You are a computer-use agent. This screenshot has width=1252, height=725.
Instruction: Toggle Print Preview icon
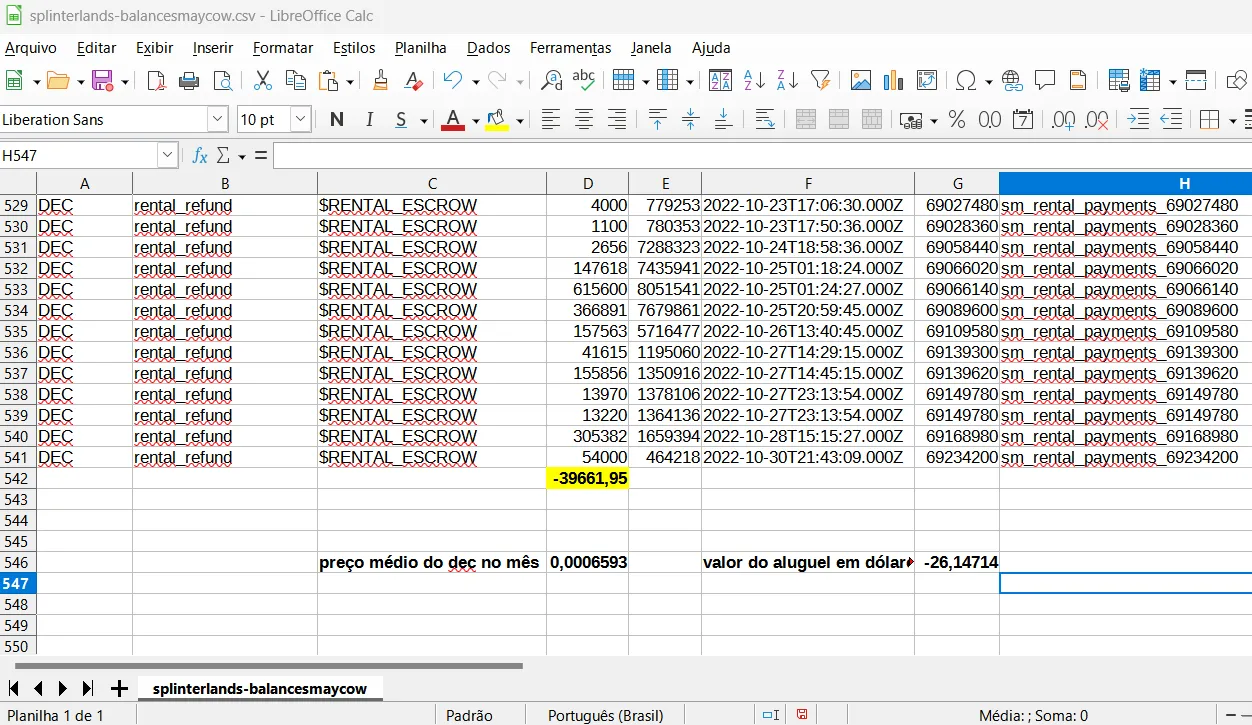coord(222,81)
